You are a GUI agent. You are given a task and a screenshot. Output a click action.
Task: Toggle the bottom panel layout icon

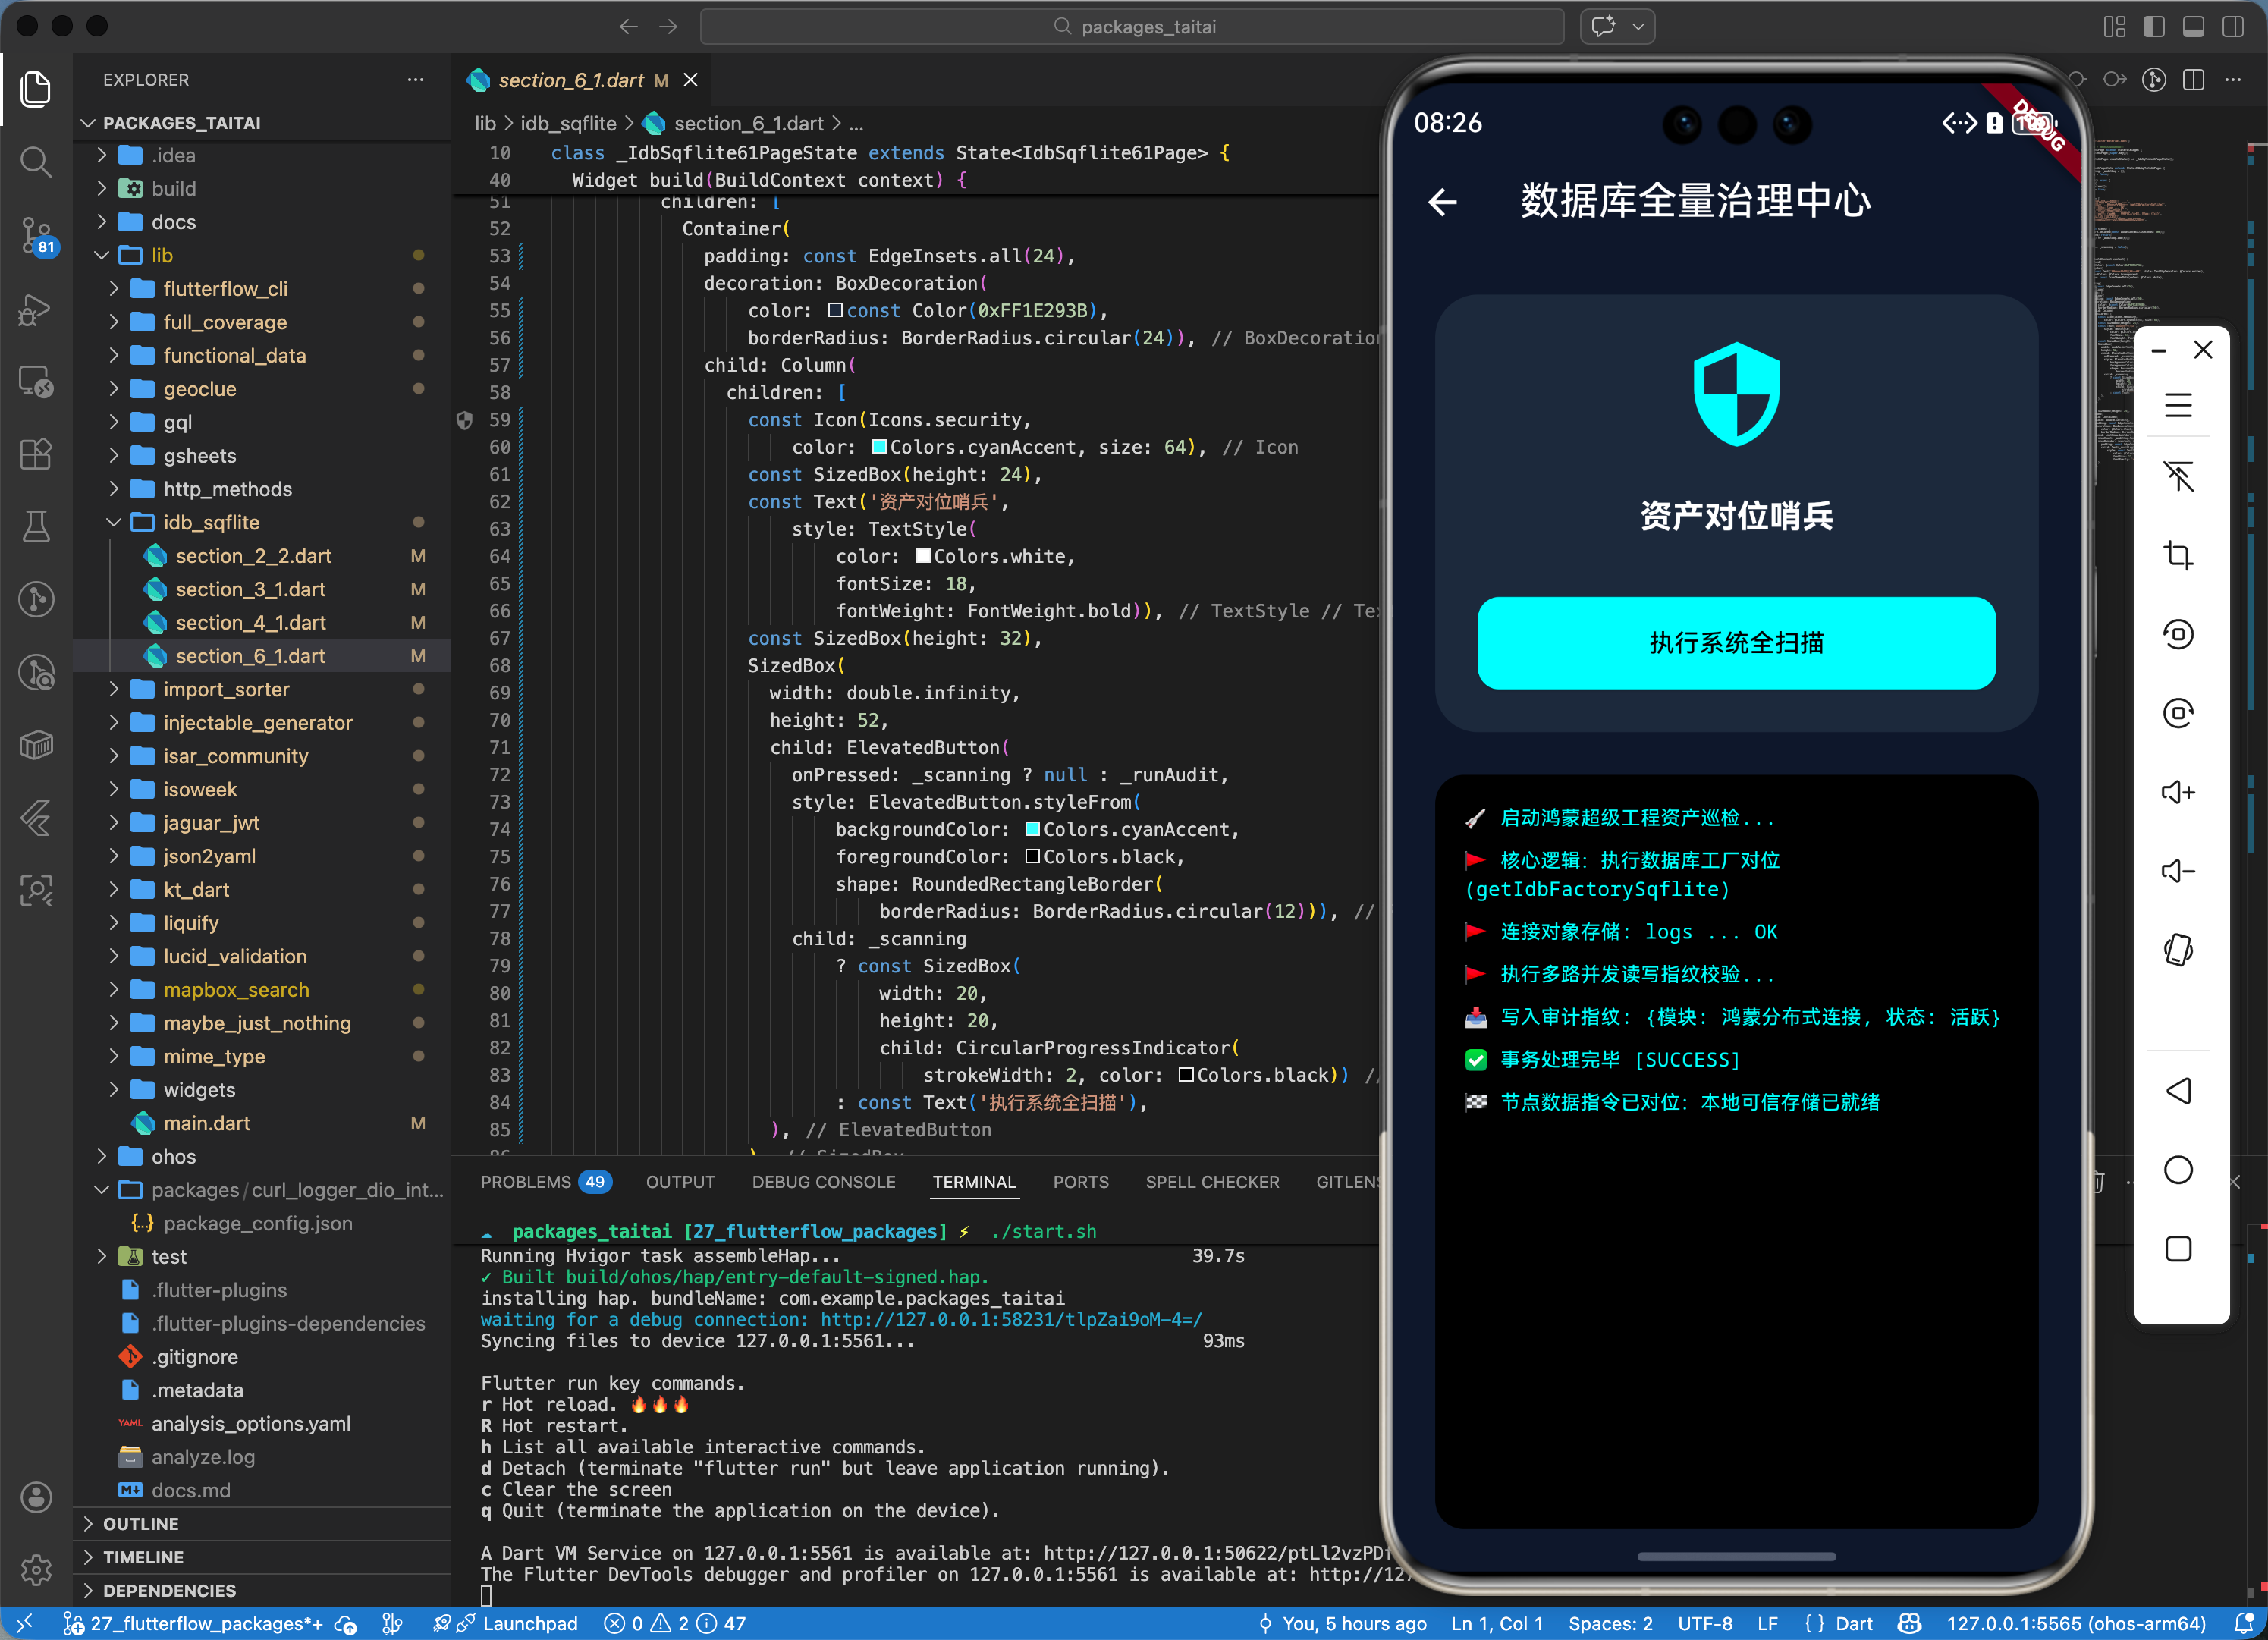(2193, 27)
